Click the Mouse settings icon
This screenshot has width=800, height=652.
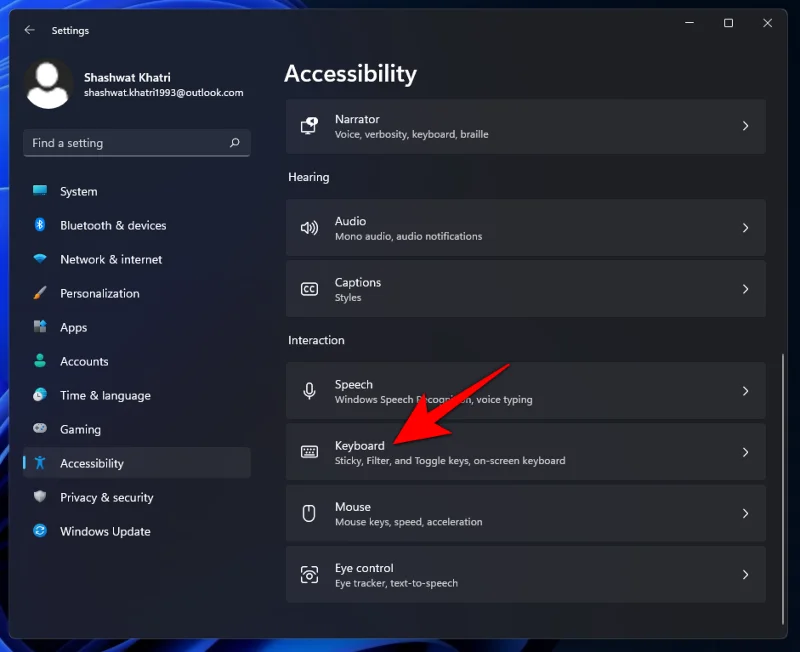coord(311,513)
